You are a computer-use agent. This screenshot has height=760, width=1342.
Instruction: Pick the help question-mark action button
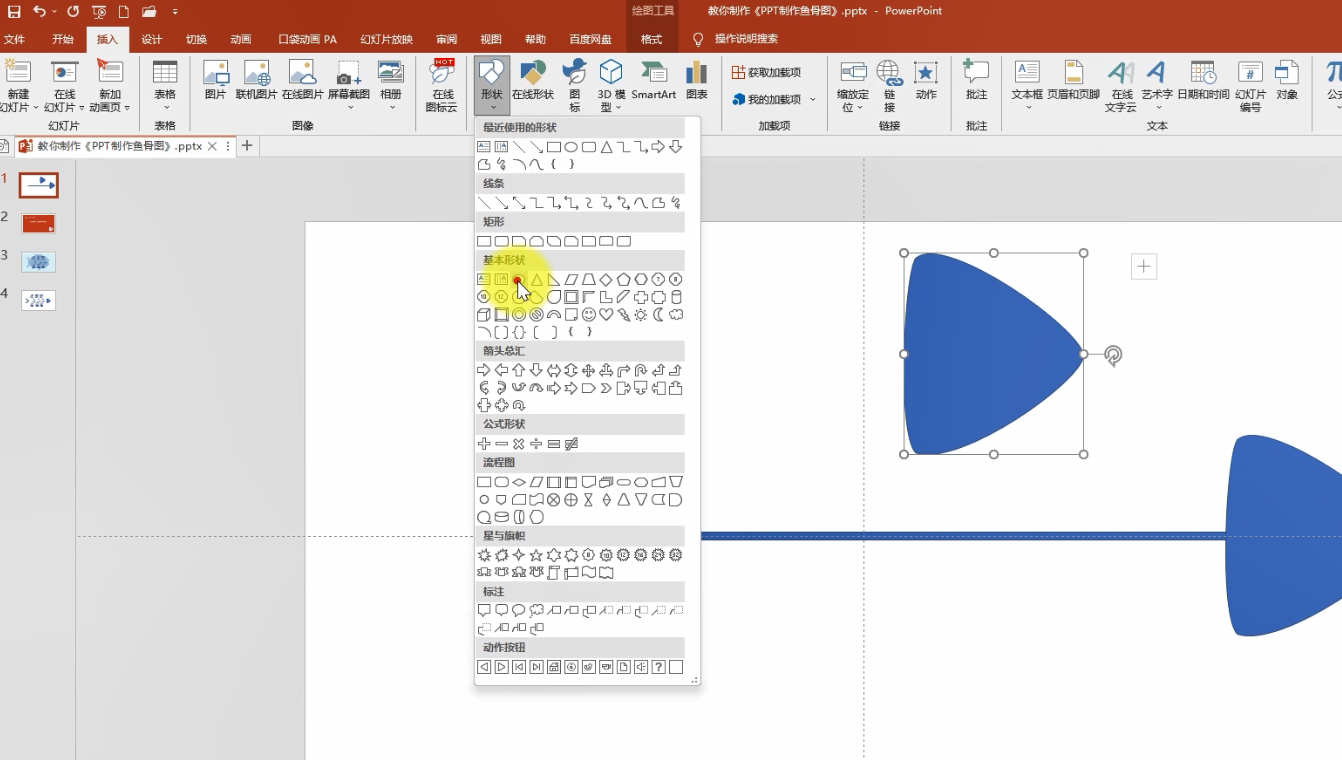click(659, 667)
